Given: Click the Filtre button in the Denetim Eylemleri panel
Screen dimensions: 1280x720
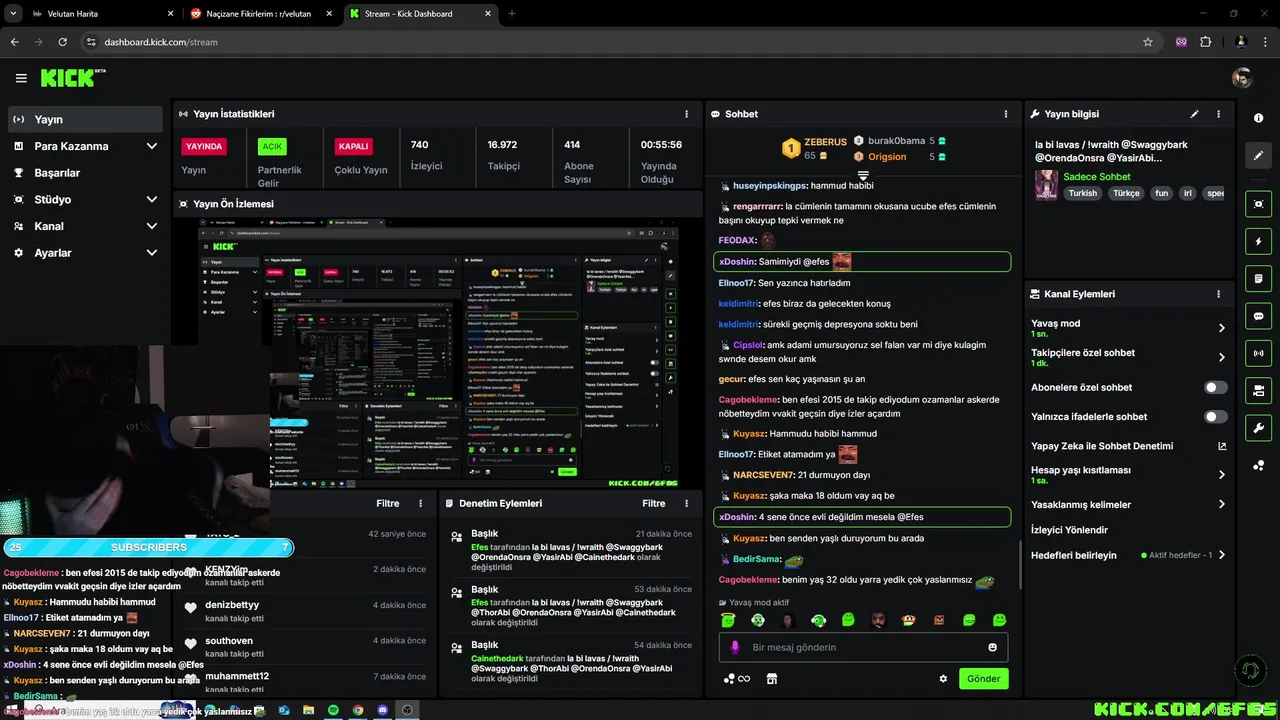Looking at the screenshot, I should click(x=653, y=503).
